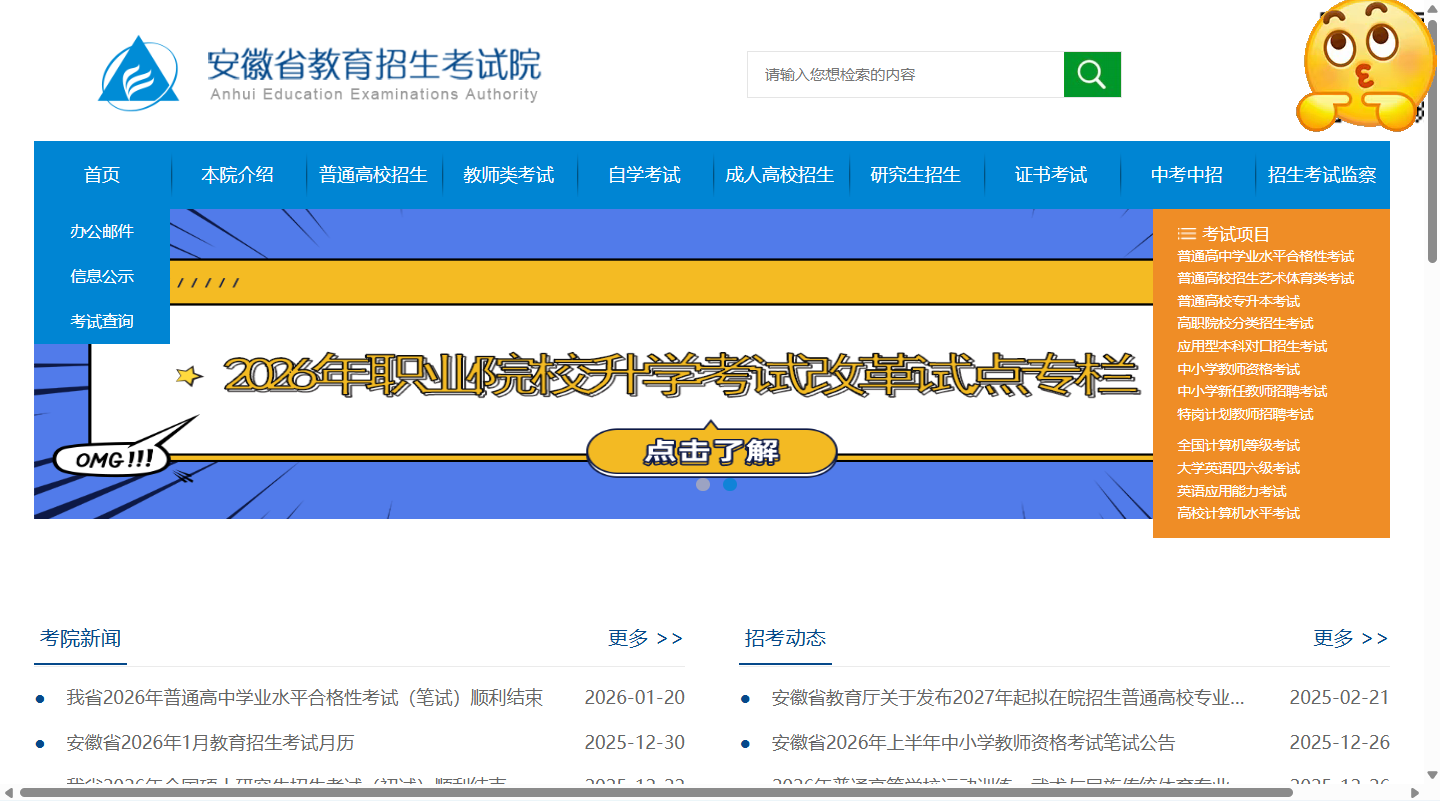The height and width of the screenshot is (801, 1440).
Task: Expand 更多 >> for 招考动态
Action: click(x=1350, y=638)
